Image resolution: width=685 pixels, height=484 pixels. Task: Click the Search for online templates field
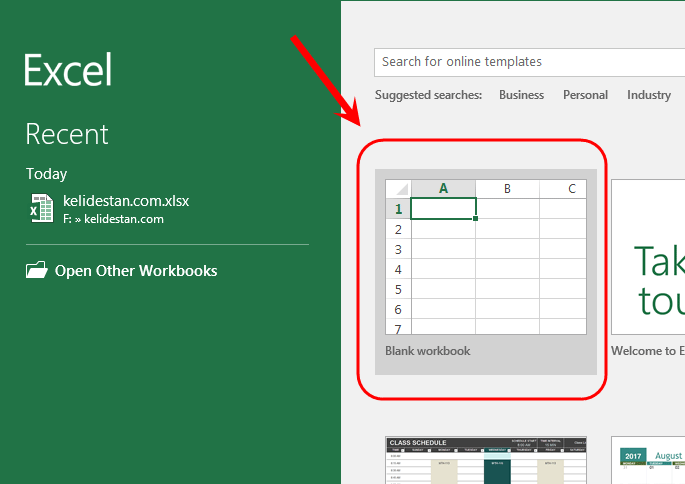click(529, 62)
